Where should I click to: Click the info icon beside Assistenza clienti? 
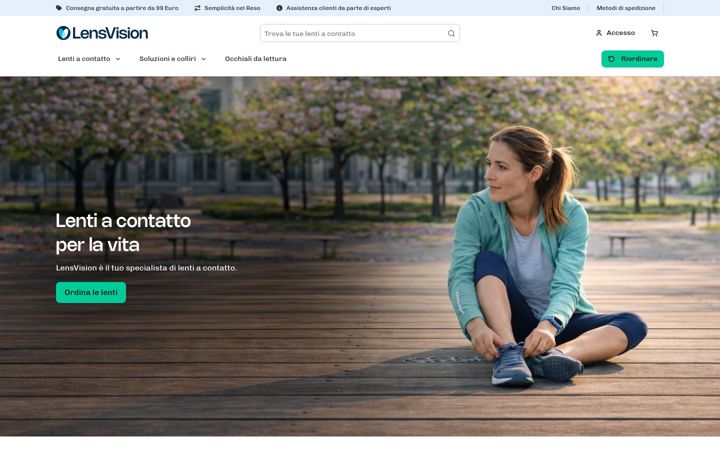point(279,8)
